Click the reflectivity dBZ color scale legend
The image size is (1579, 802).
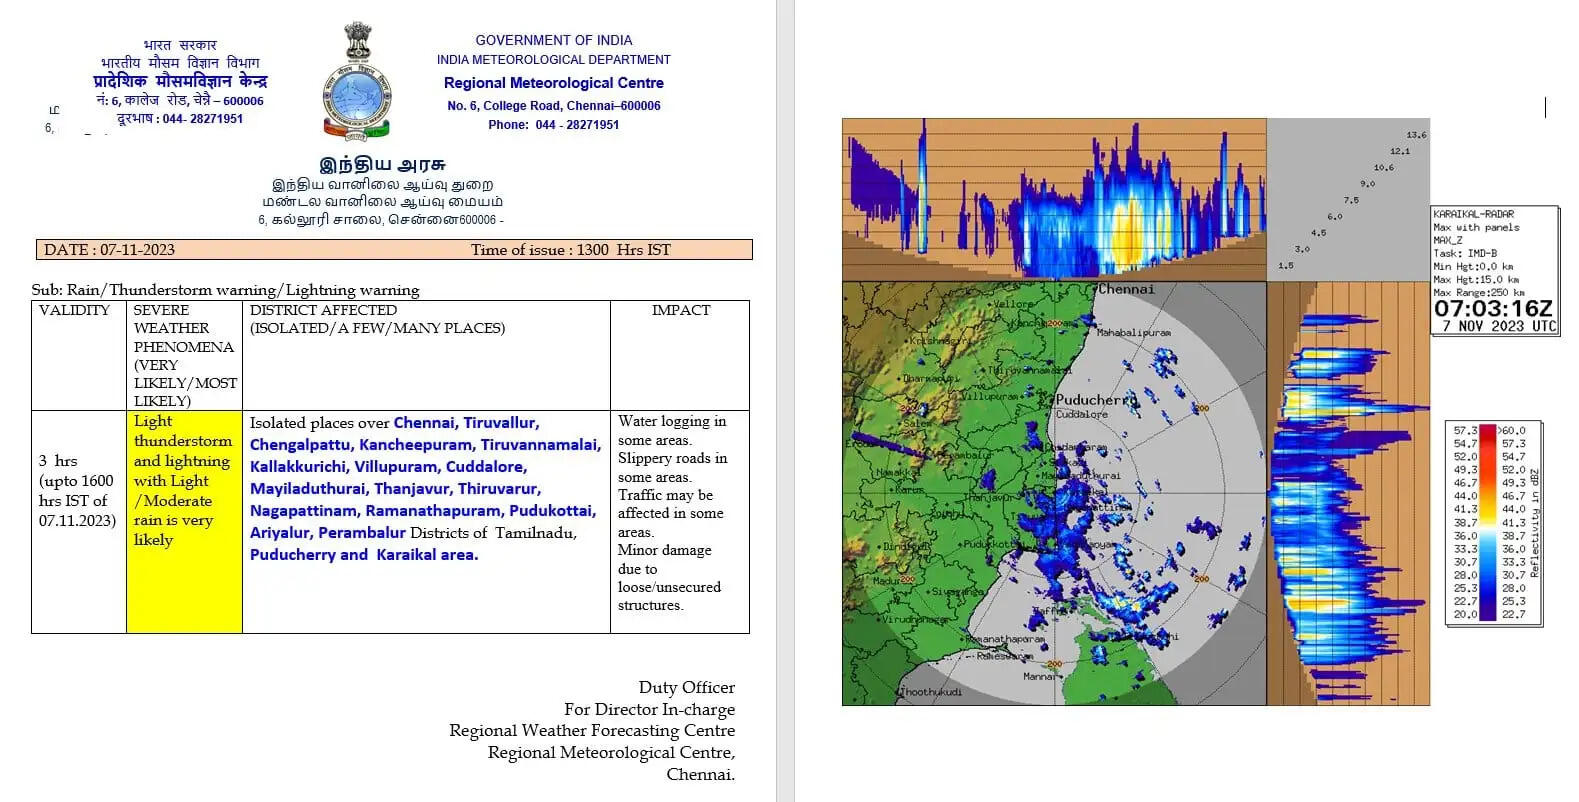[x=1492, y=523]
